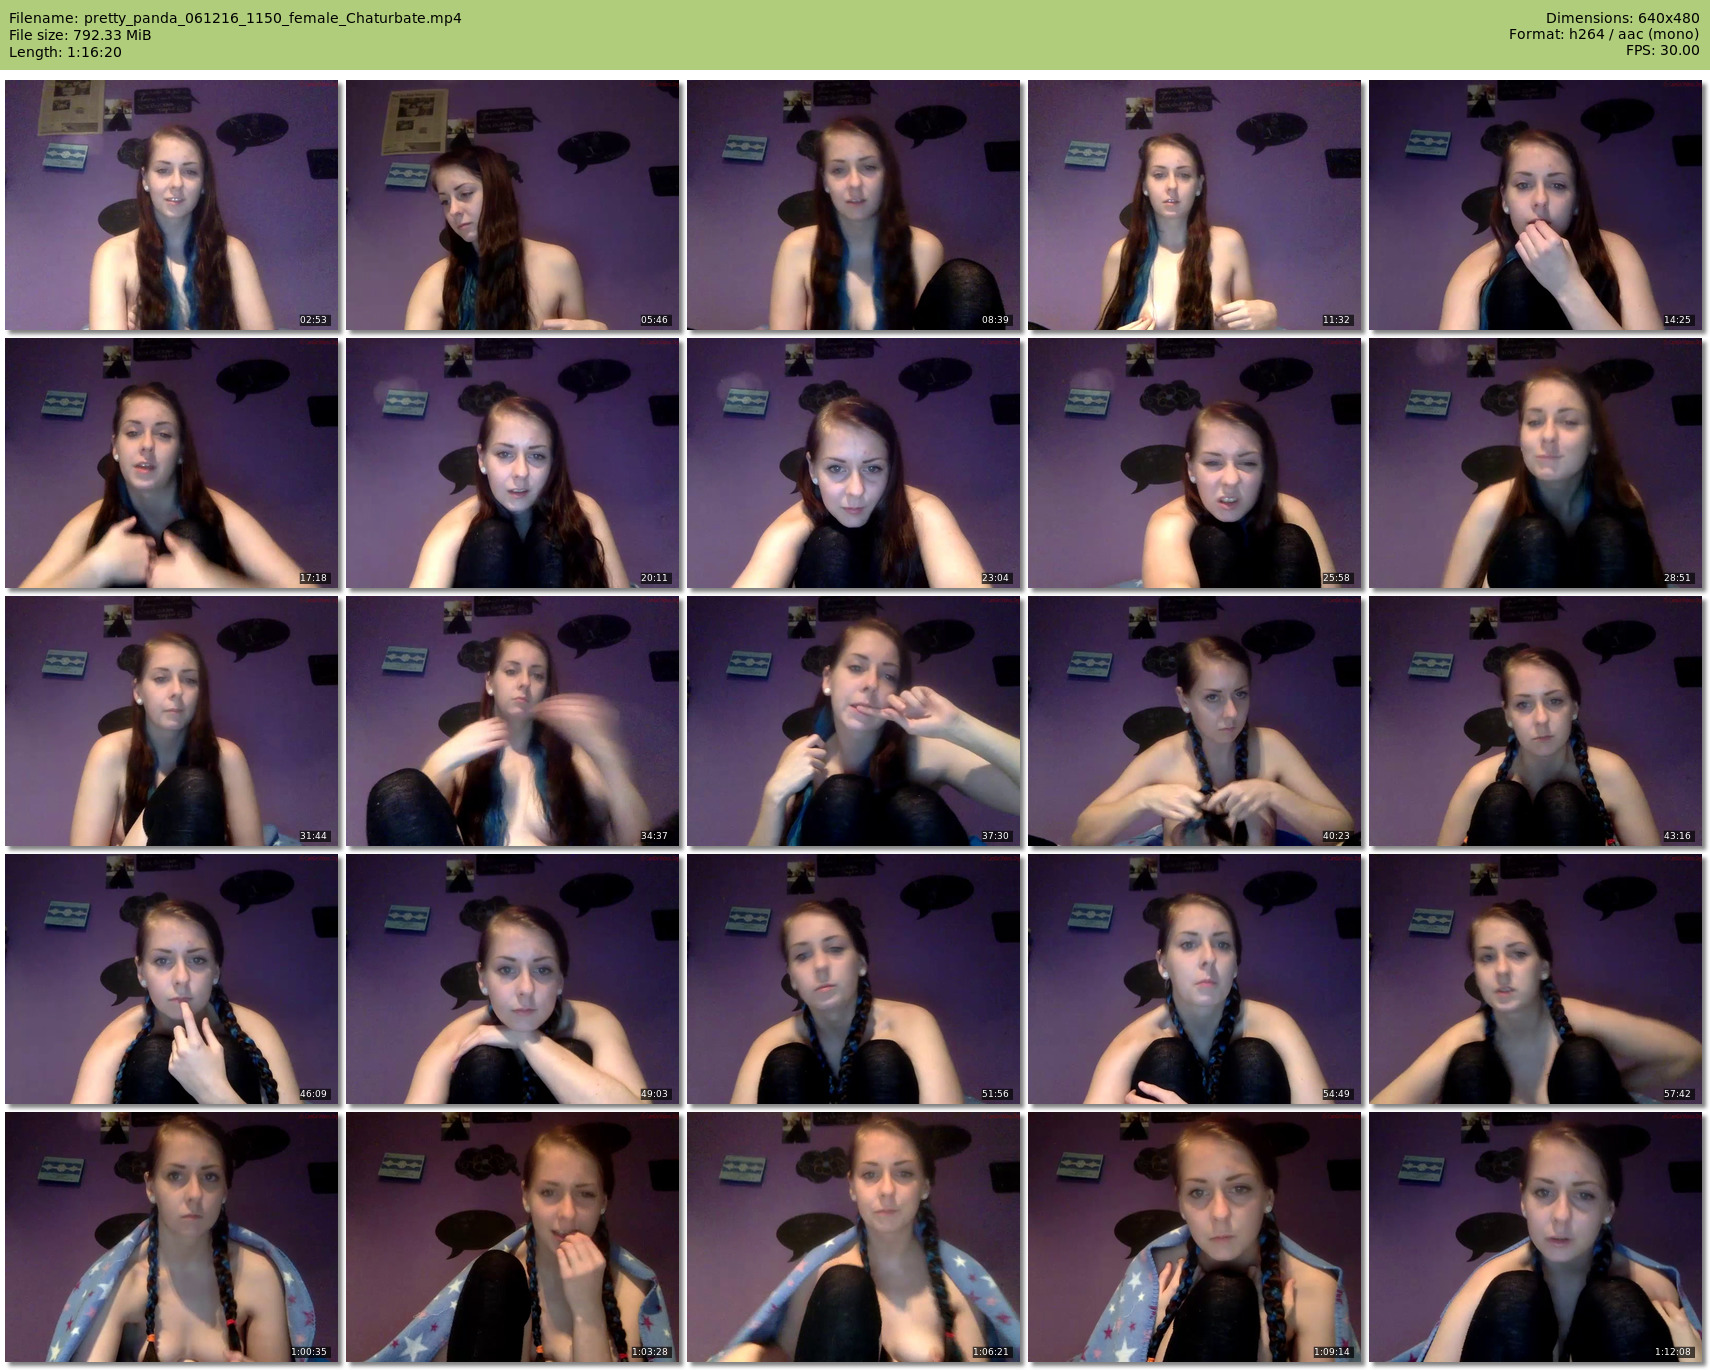This screenshot has height=1370, width=1710.
Task: Open the thumbnail stamped 54:49
Action: coord(1195,979)
